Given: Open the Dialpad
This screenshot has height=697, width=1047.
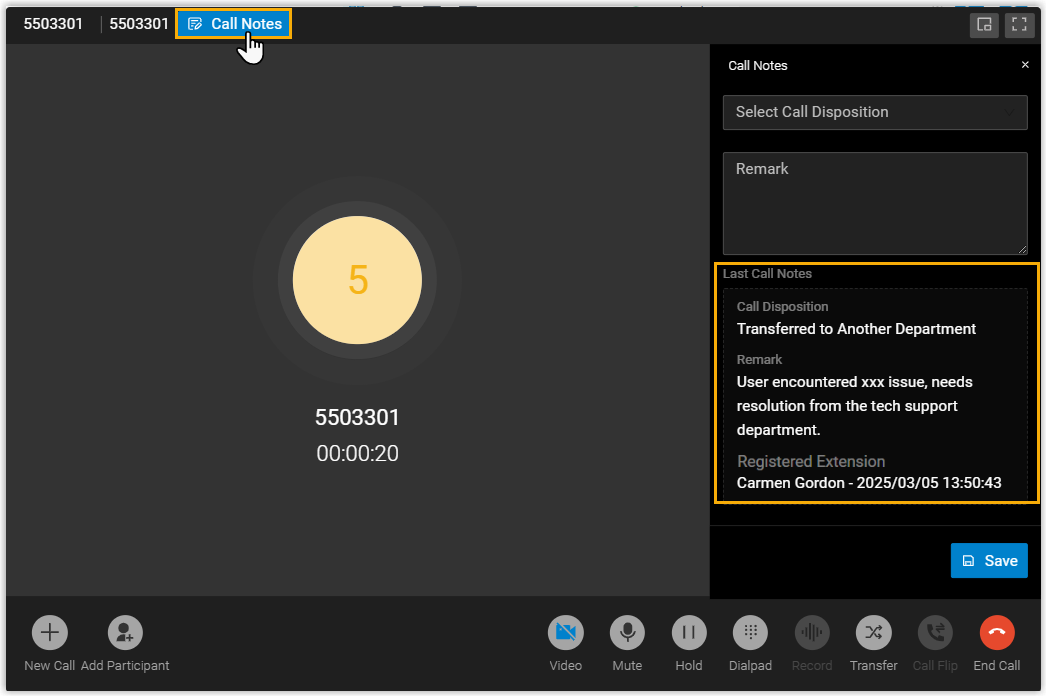Looking at the screenshot, I should (x=750, y=632).
